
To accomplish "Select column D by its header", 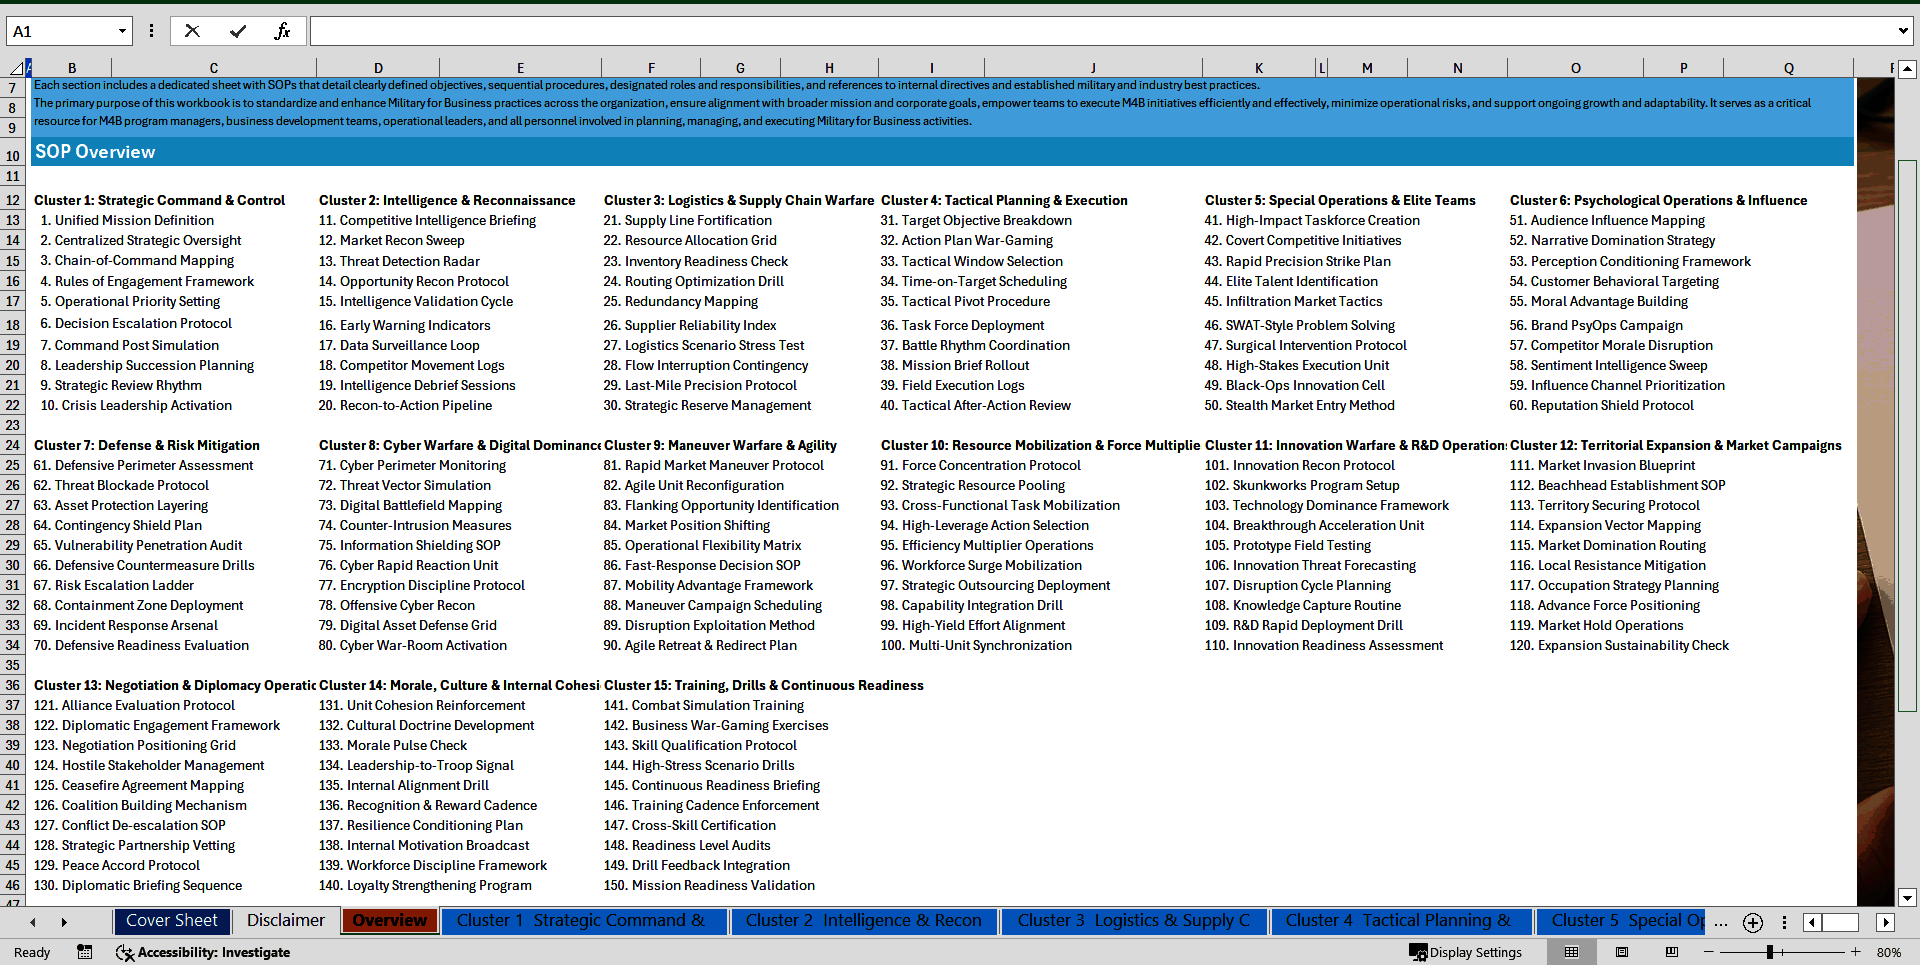I will point(378,67).
